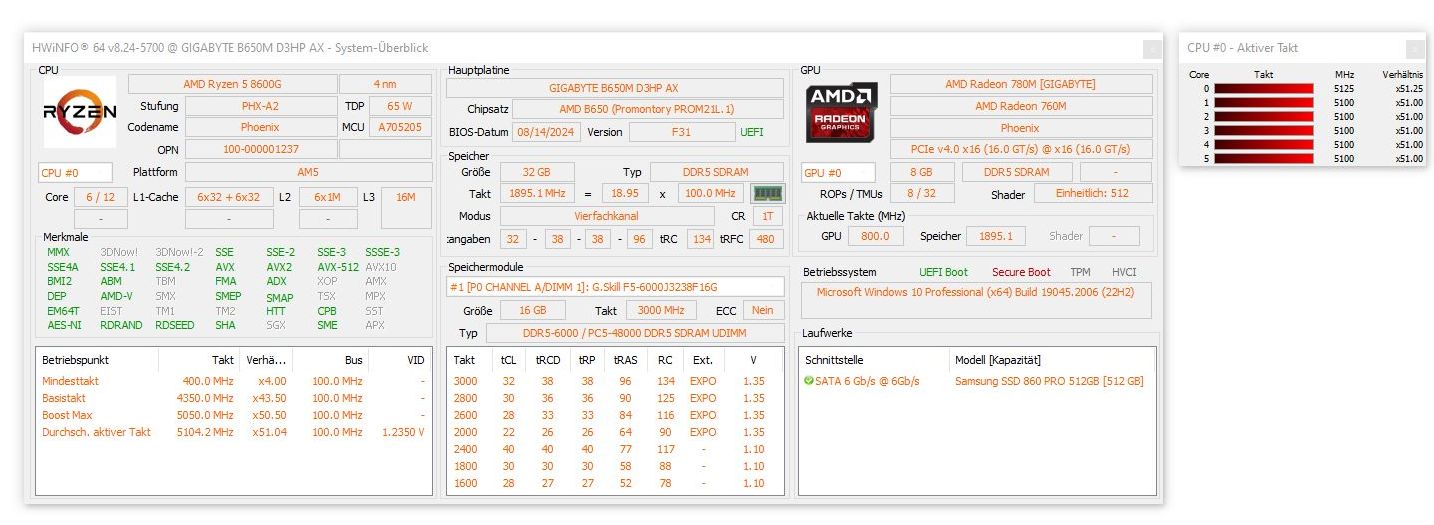This screenshot has width=1434, height=525.
Task: Click the Core 1 clock bar
Action: (1263, 103)
